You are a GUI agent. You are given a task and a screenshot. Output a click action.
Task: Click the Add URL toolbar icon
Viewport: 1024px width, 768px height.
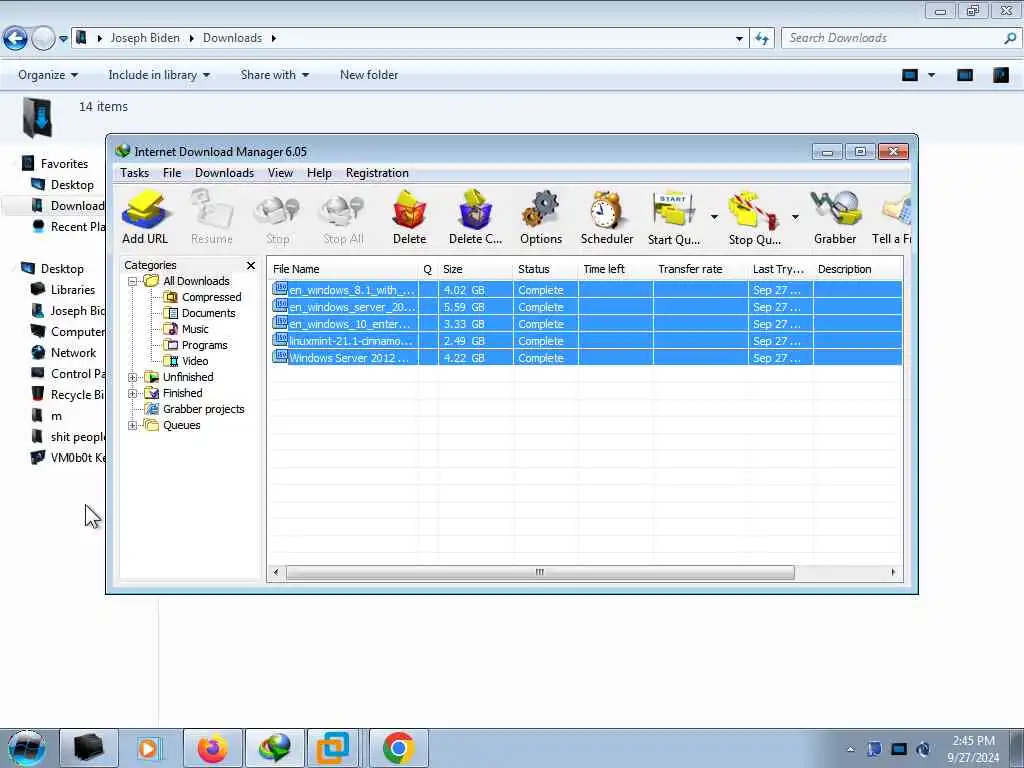145,217
